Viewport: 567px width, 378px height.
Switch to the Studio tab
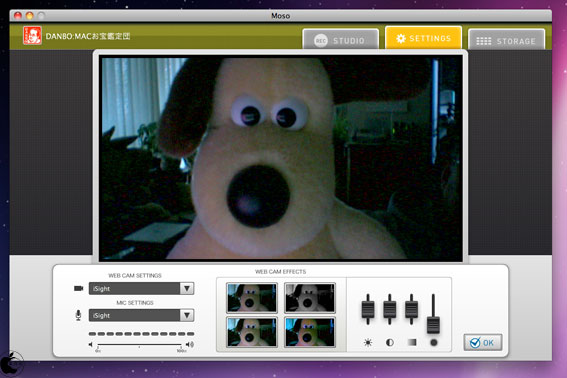click(341, 39)
